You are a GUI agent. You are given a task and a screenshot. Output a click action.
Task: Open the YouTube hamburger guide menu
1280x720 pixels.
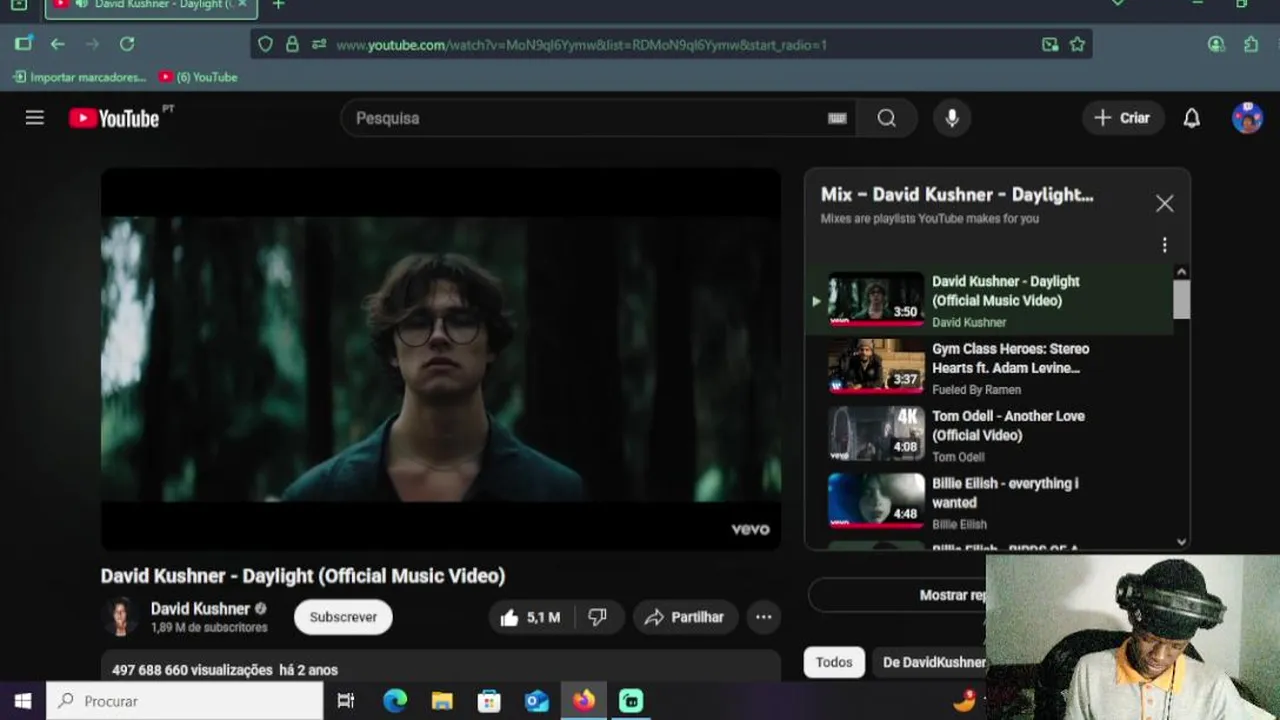coord(35,118)
